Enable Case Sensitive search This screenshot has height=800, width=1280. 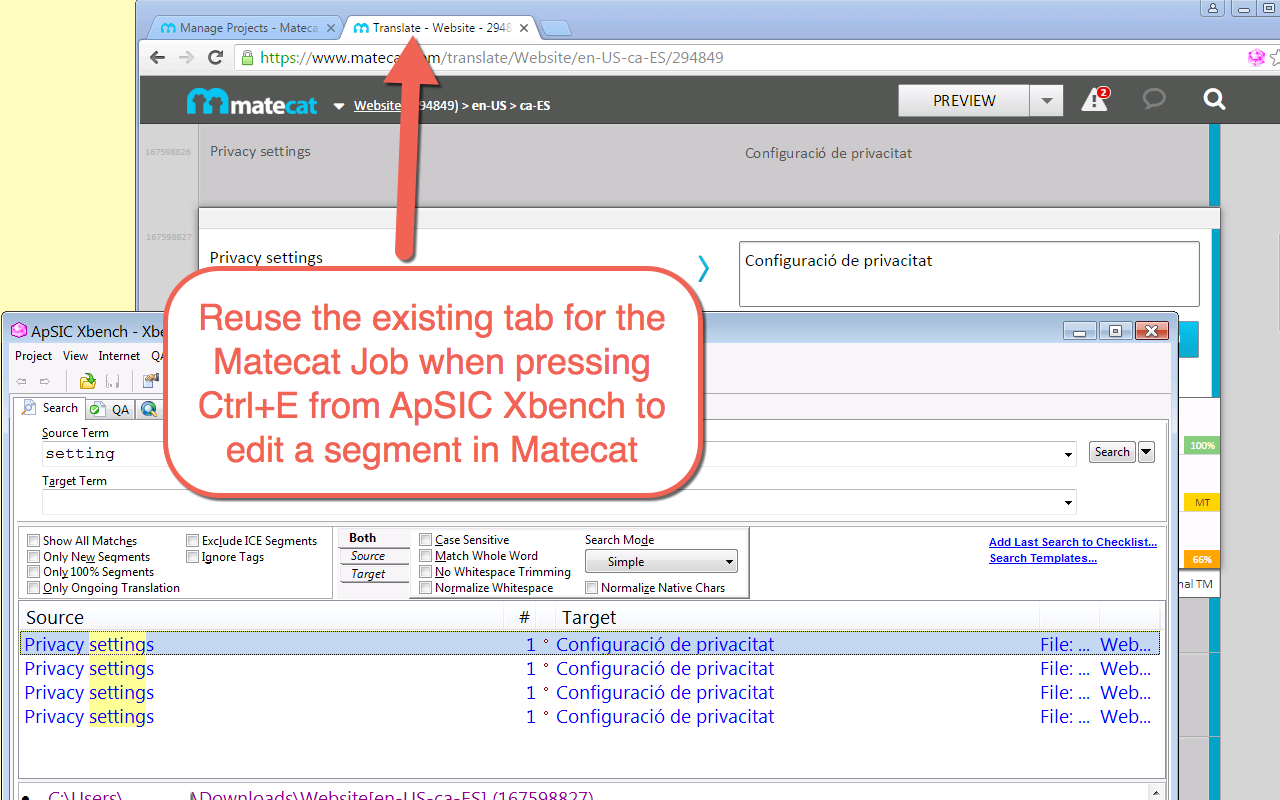pyautogui.click(x=426, y=540)
